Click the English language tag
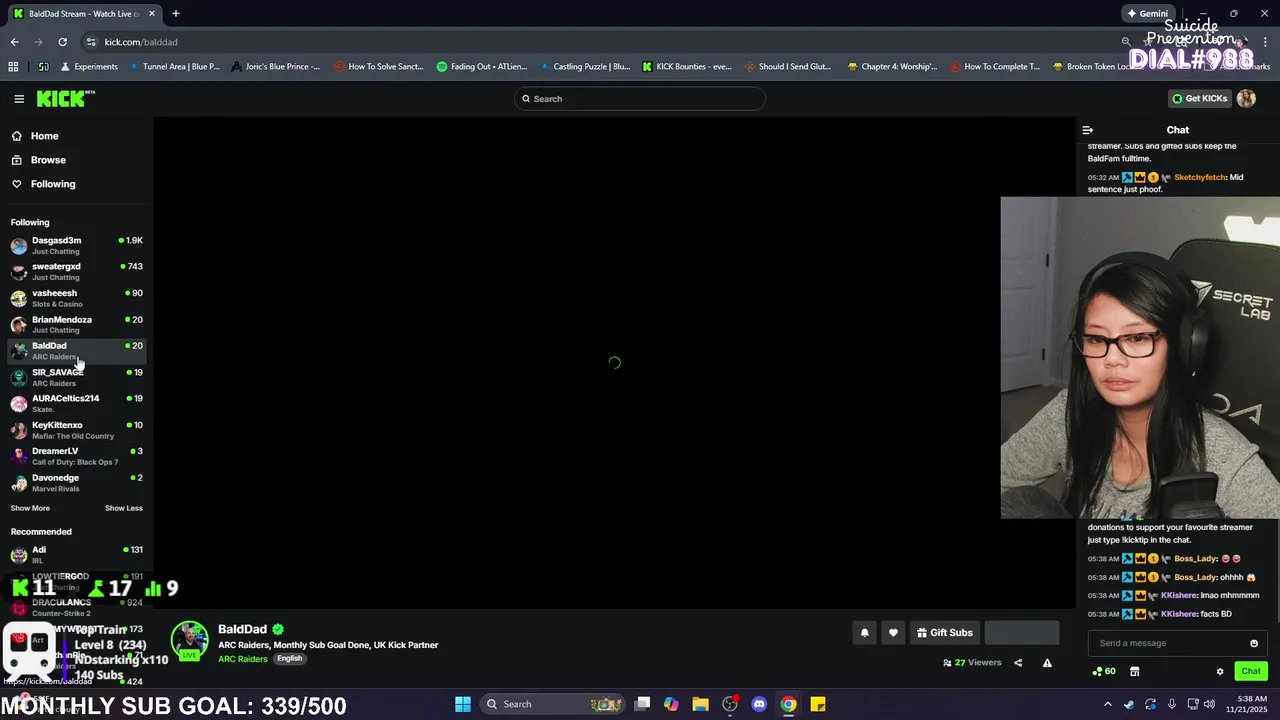Viewport: 1280px width, 720px height. pyautogui.click(x=290, y=659)
